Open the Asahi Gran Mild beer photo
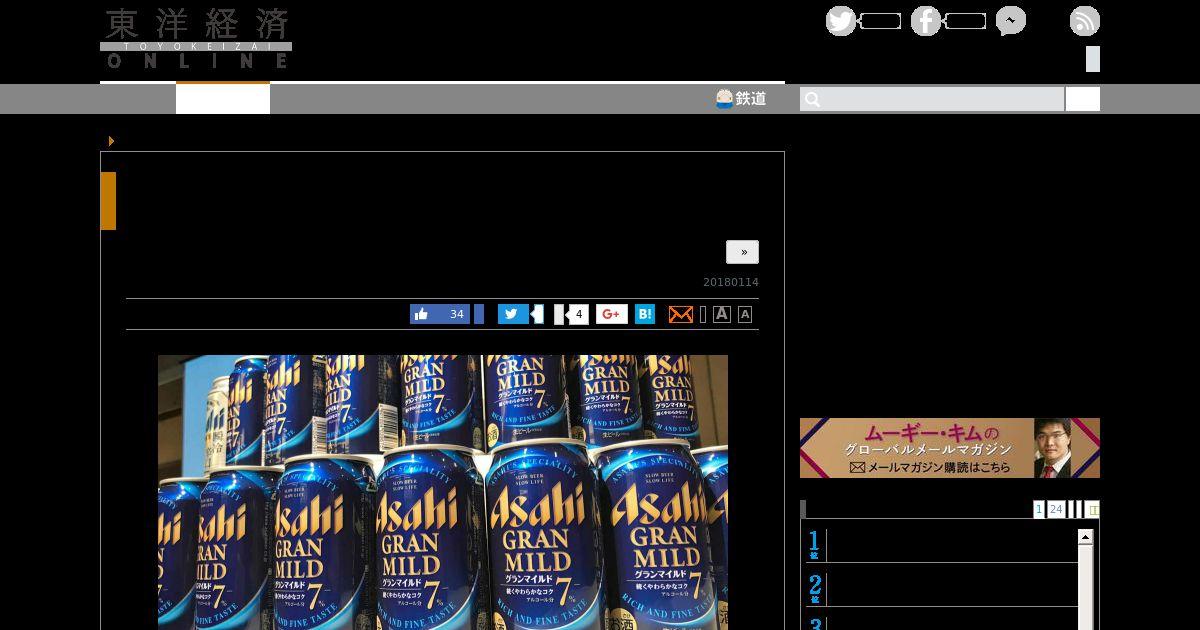This screenshot has width=1200, height=630. pos(443,492)
